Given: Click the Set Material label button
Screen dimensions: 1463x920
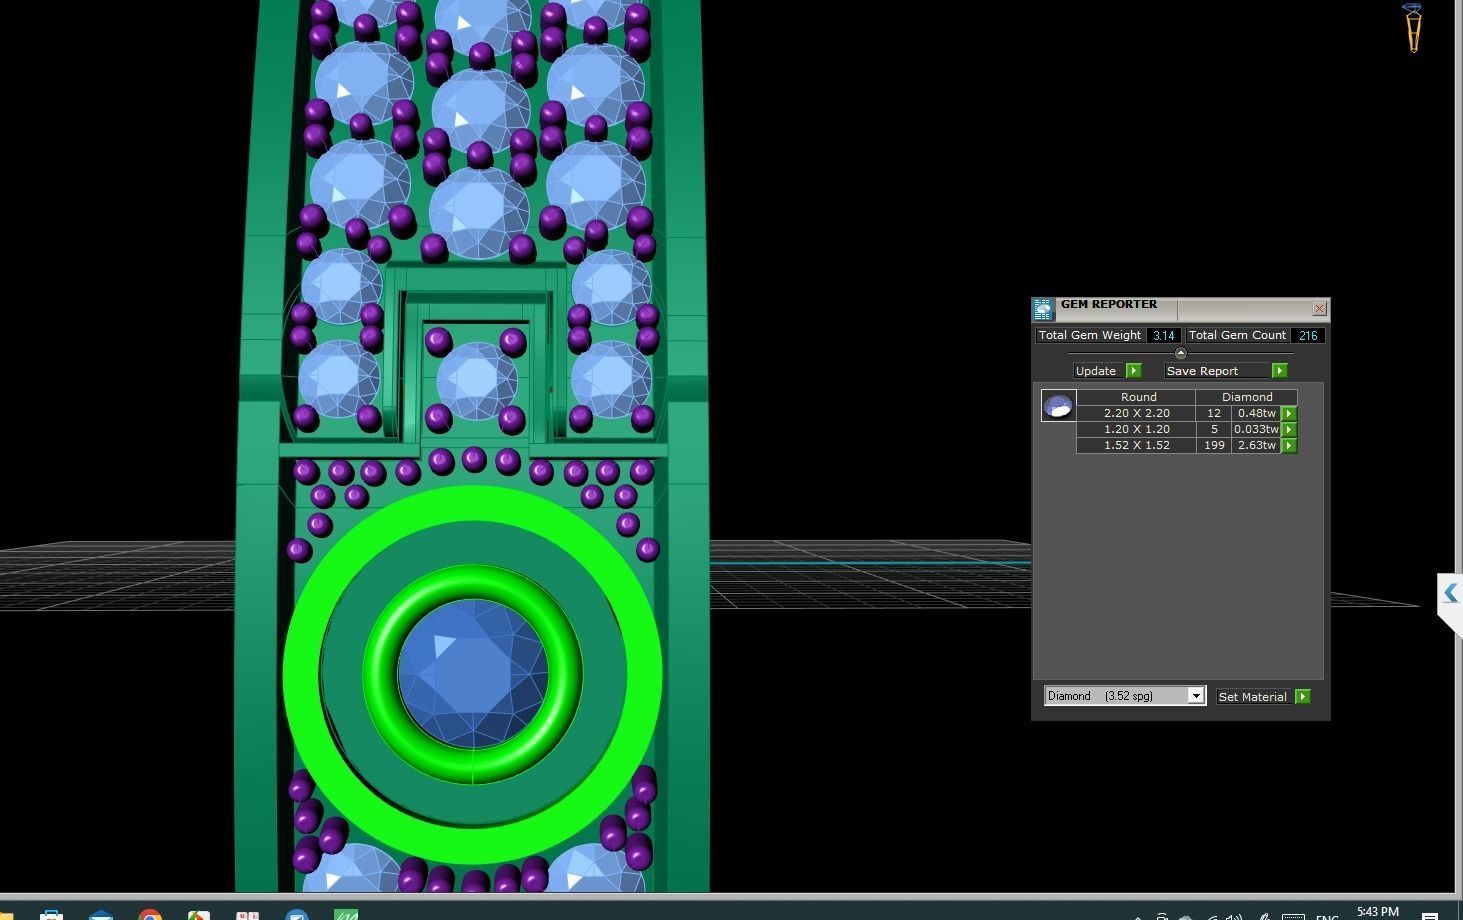Looking at the screenshot, I should [1252, 697].
